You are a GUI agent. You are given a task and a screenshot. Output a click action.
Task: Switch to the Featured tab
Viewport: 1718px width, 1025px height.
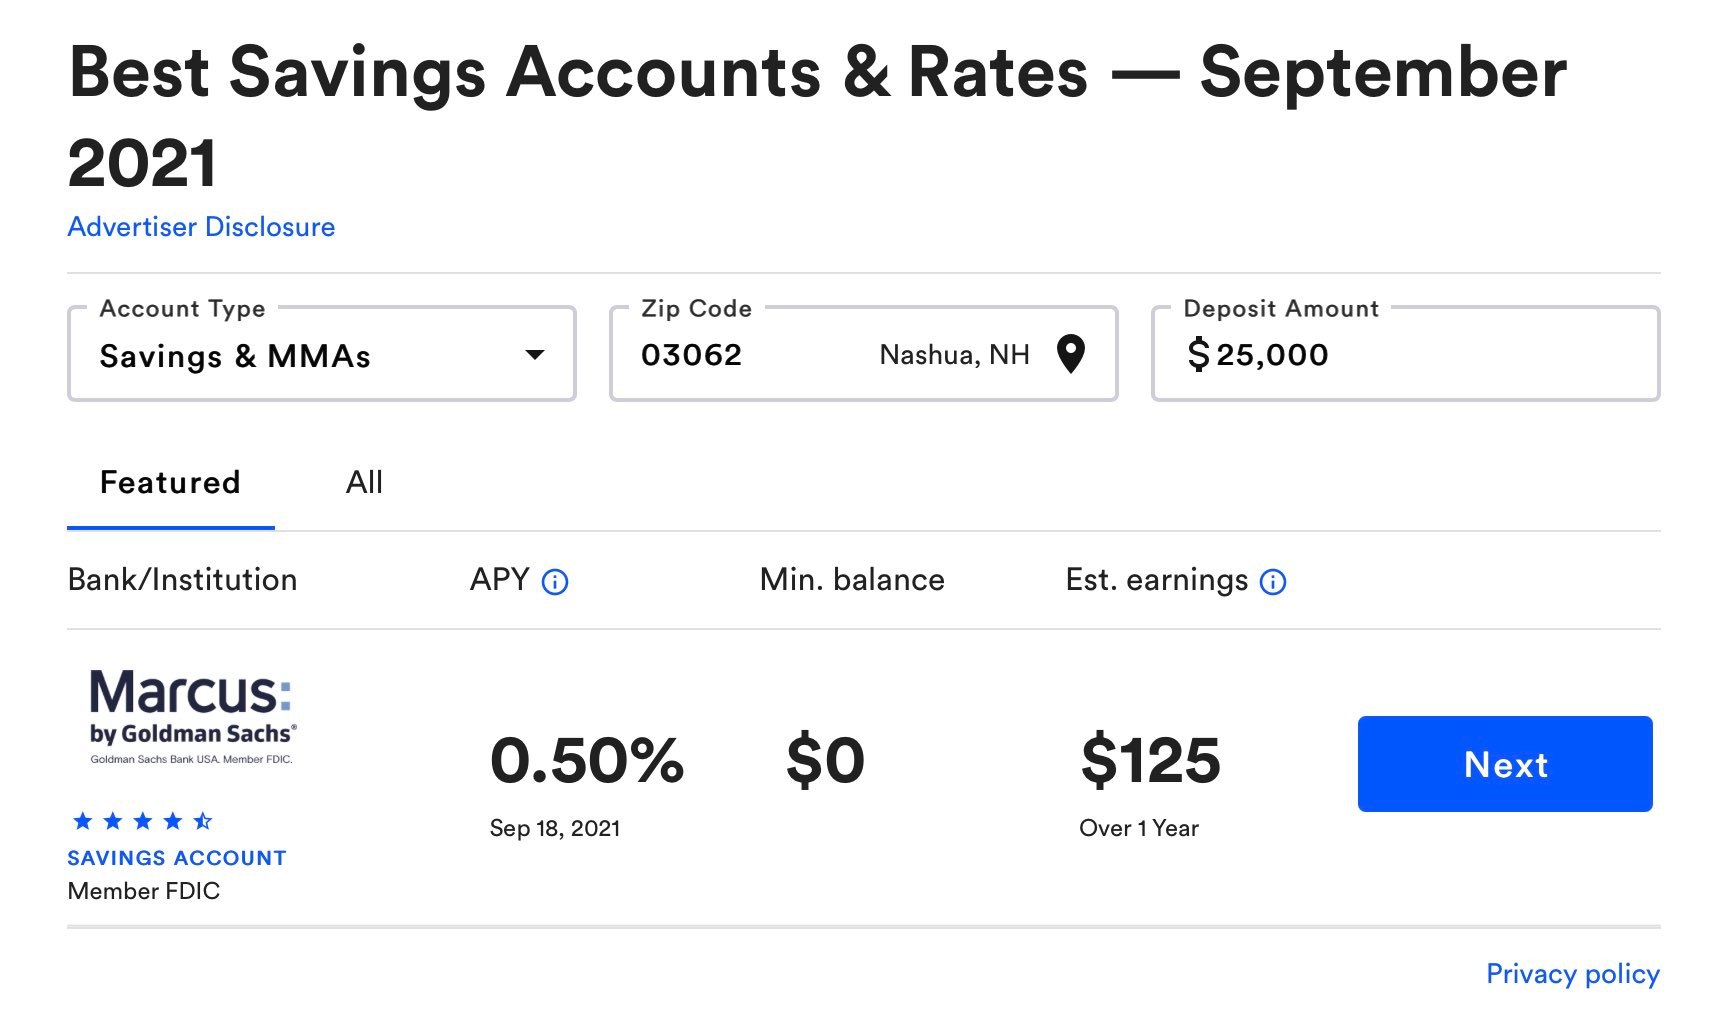(x=170, y=483)
